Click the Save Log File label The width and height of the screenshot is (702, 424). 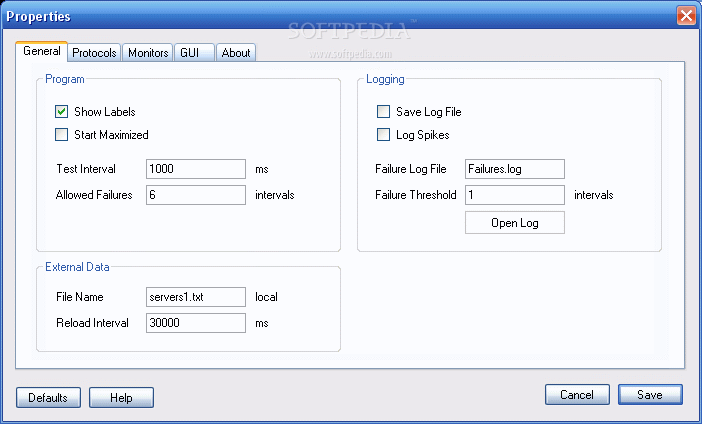tap(428, 112)
